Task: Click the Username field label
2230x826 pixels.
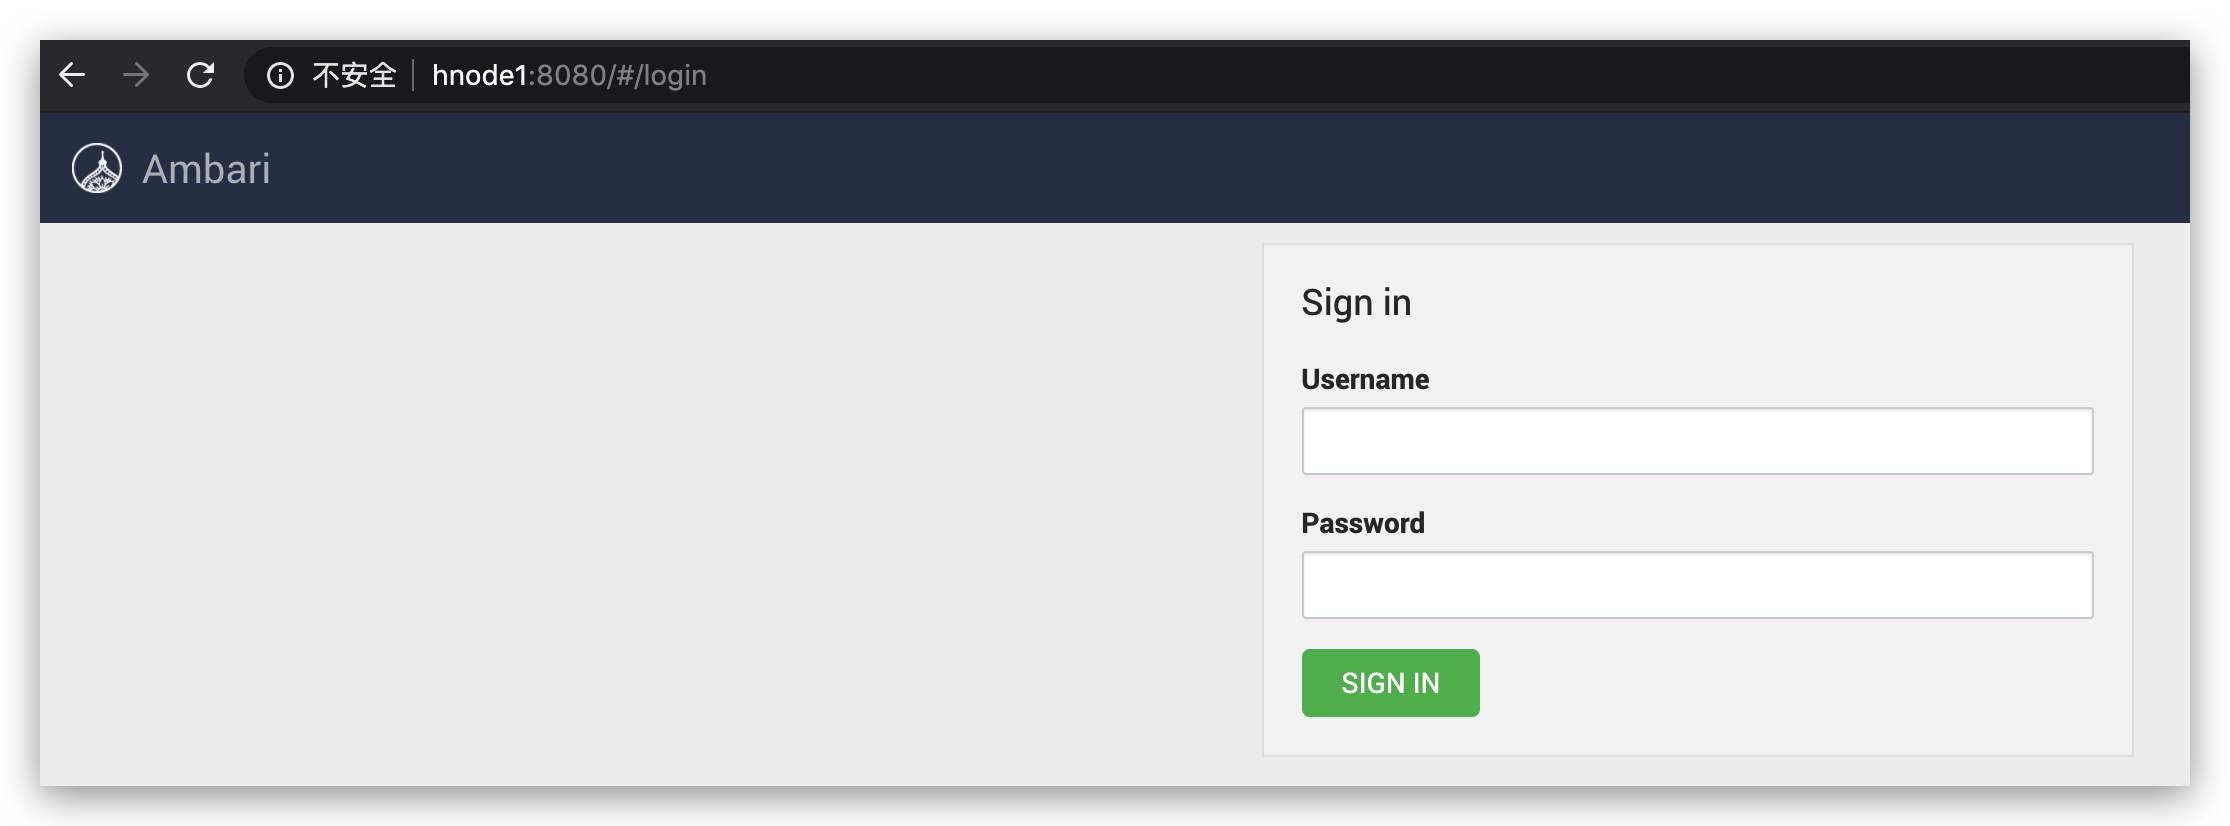Action: [1365, 379]
